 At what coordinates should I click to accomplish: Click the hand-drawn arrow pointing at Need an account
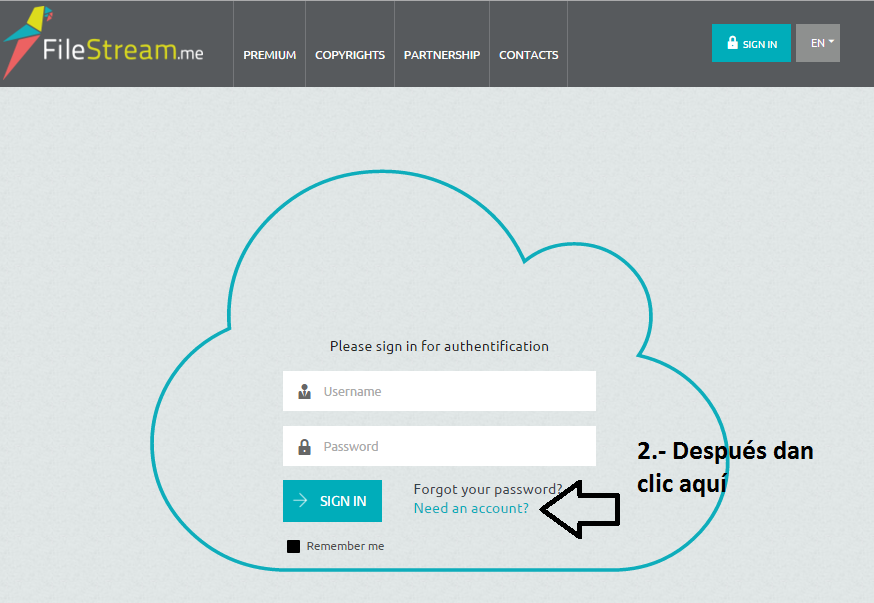point(580,508)
